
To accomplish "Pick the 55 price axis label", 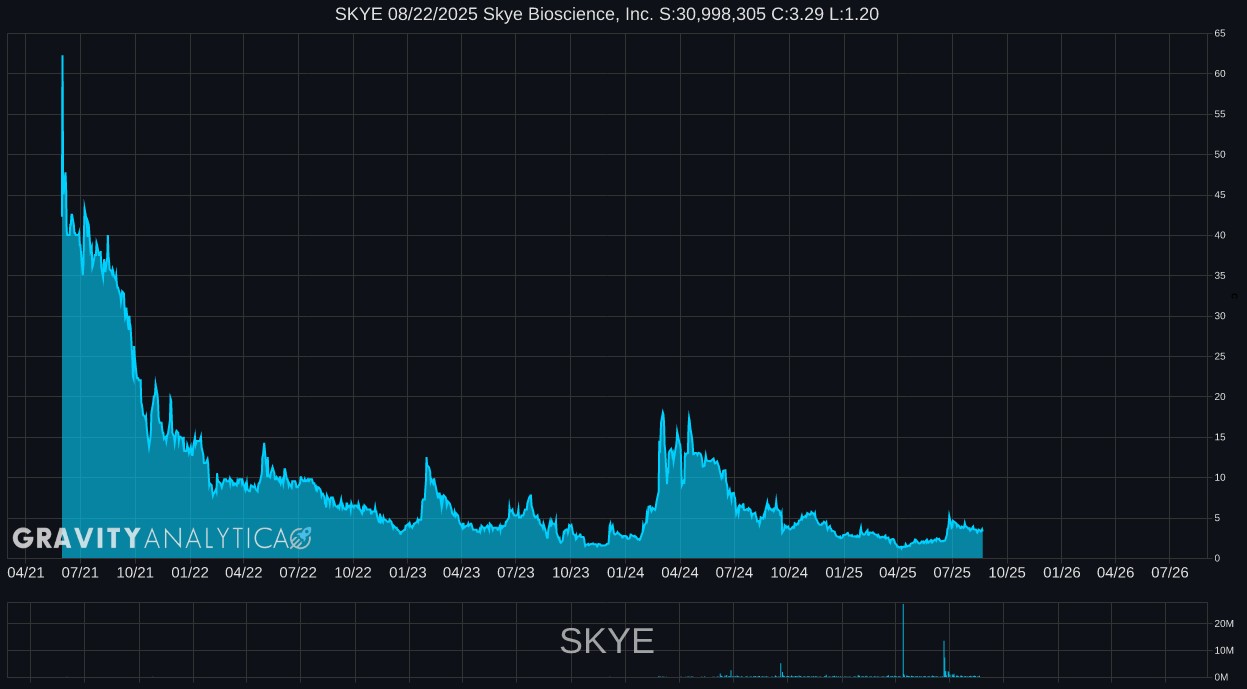I will pyautogui.click(x=1220, y=114).
